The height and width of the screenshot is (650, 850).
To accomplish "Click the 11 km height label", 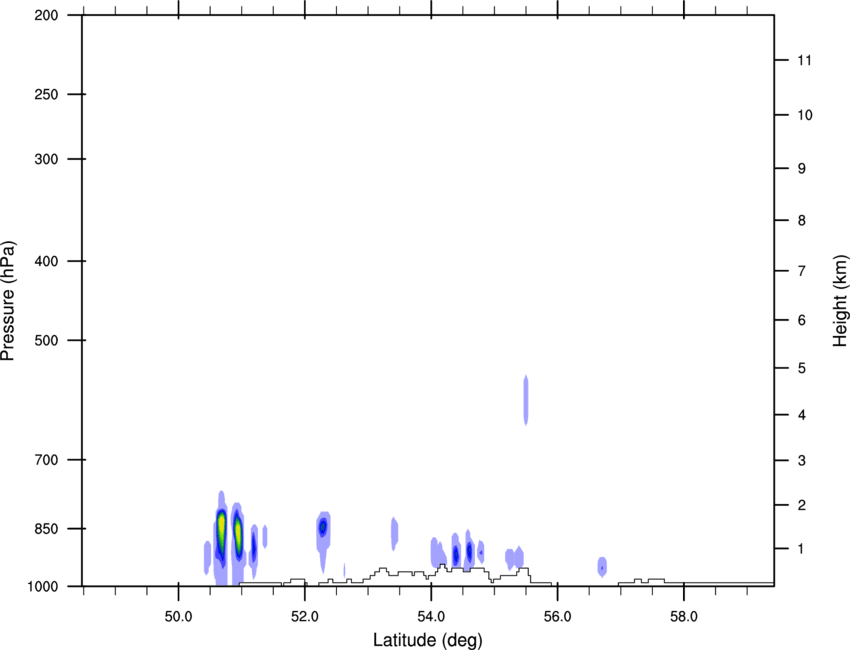I will pyautogui.click(x=805, y=60).
